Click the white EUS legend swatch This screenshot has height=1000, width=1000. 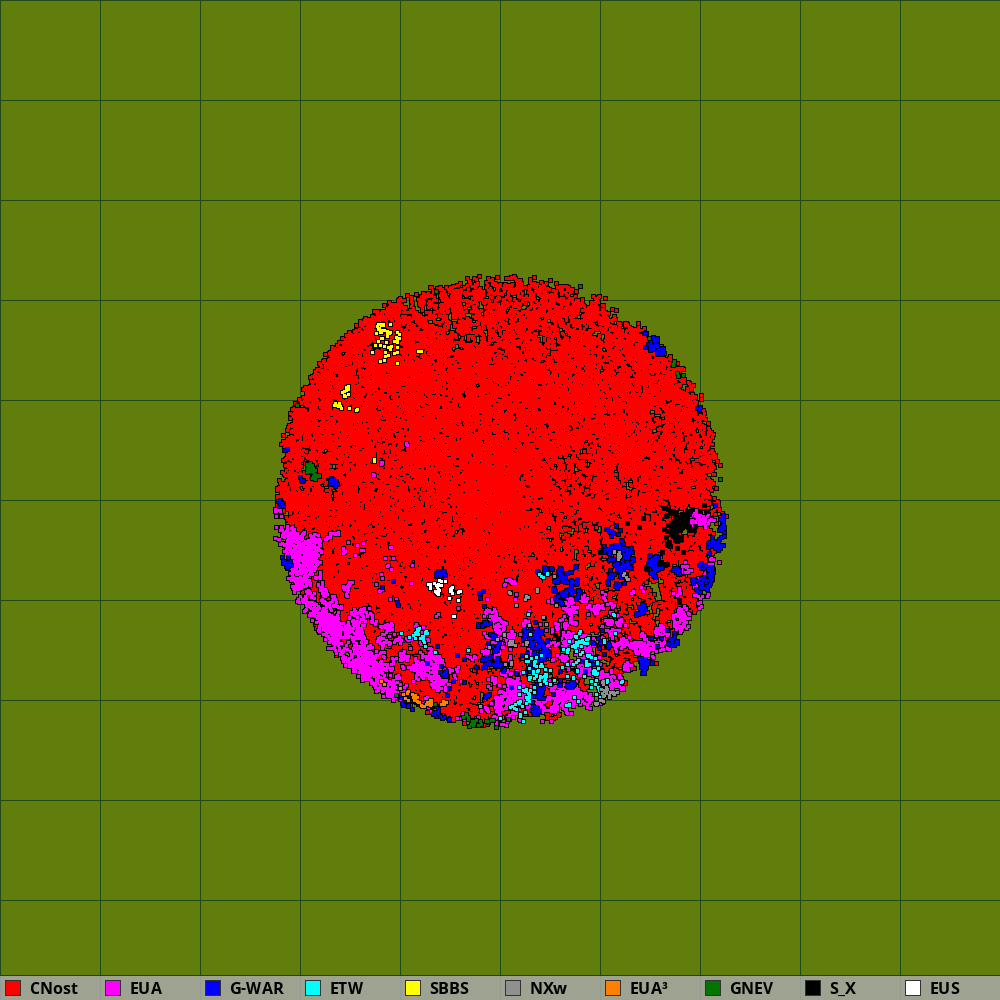(913, 988)
